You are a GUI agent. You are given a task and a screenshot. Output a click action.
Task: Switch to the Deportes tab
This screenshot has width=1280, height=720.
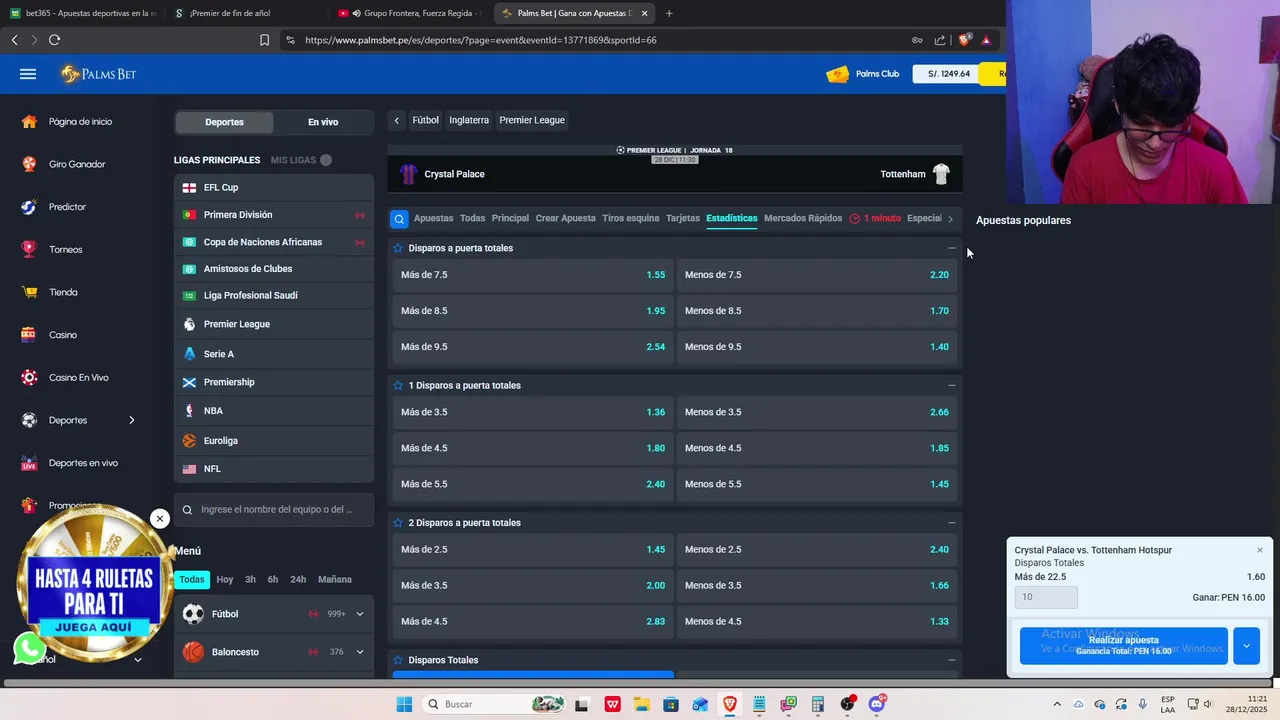[x=224, y=122]
